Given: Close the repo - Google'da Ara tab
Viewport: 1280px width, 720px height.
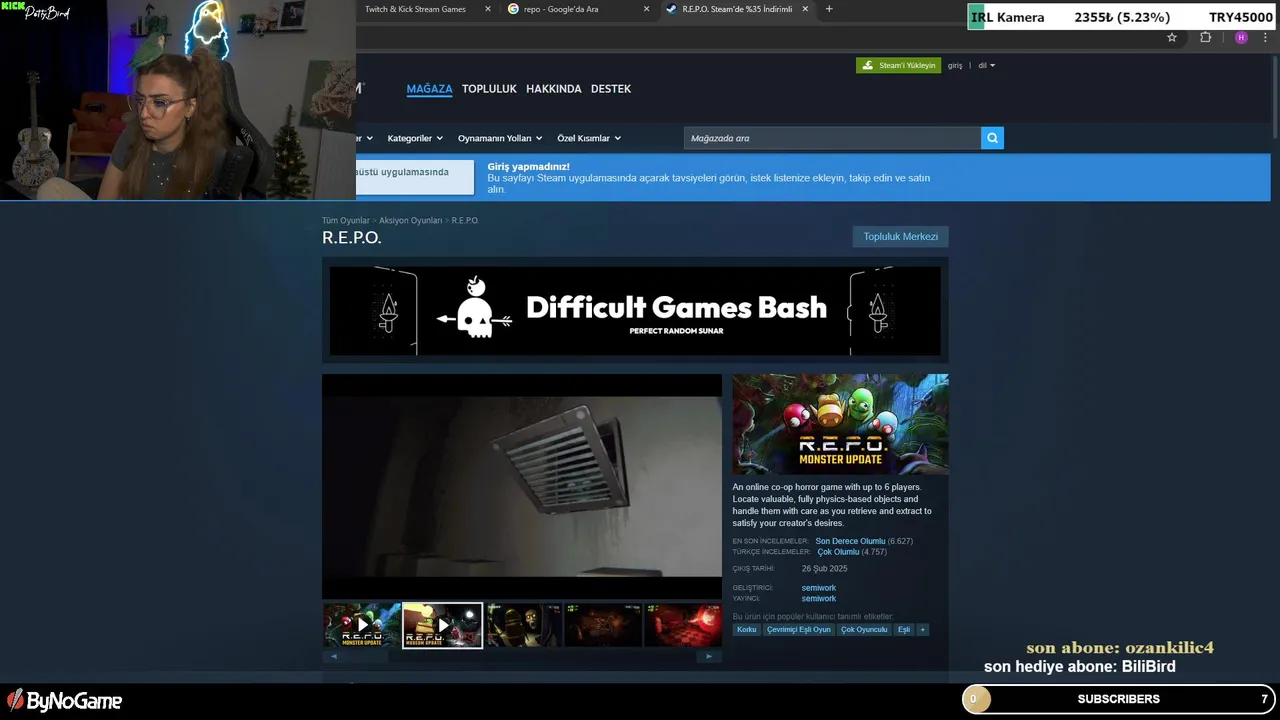Looking at the screenshot, I should click(x=646, y=9).
